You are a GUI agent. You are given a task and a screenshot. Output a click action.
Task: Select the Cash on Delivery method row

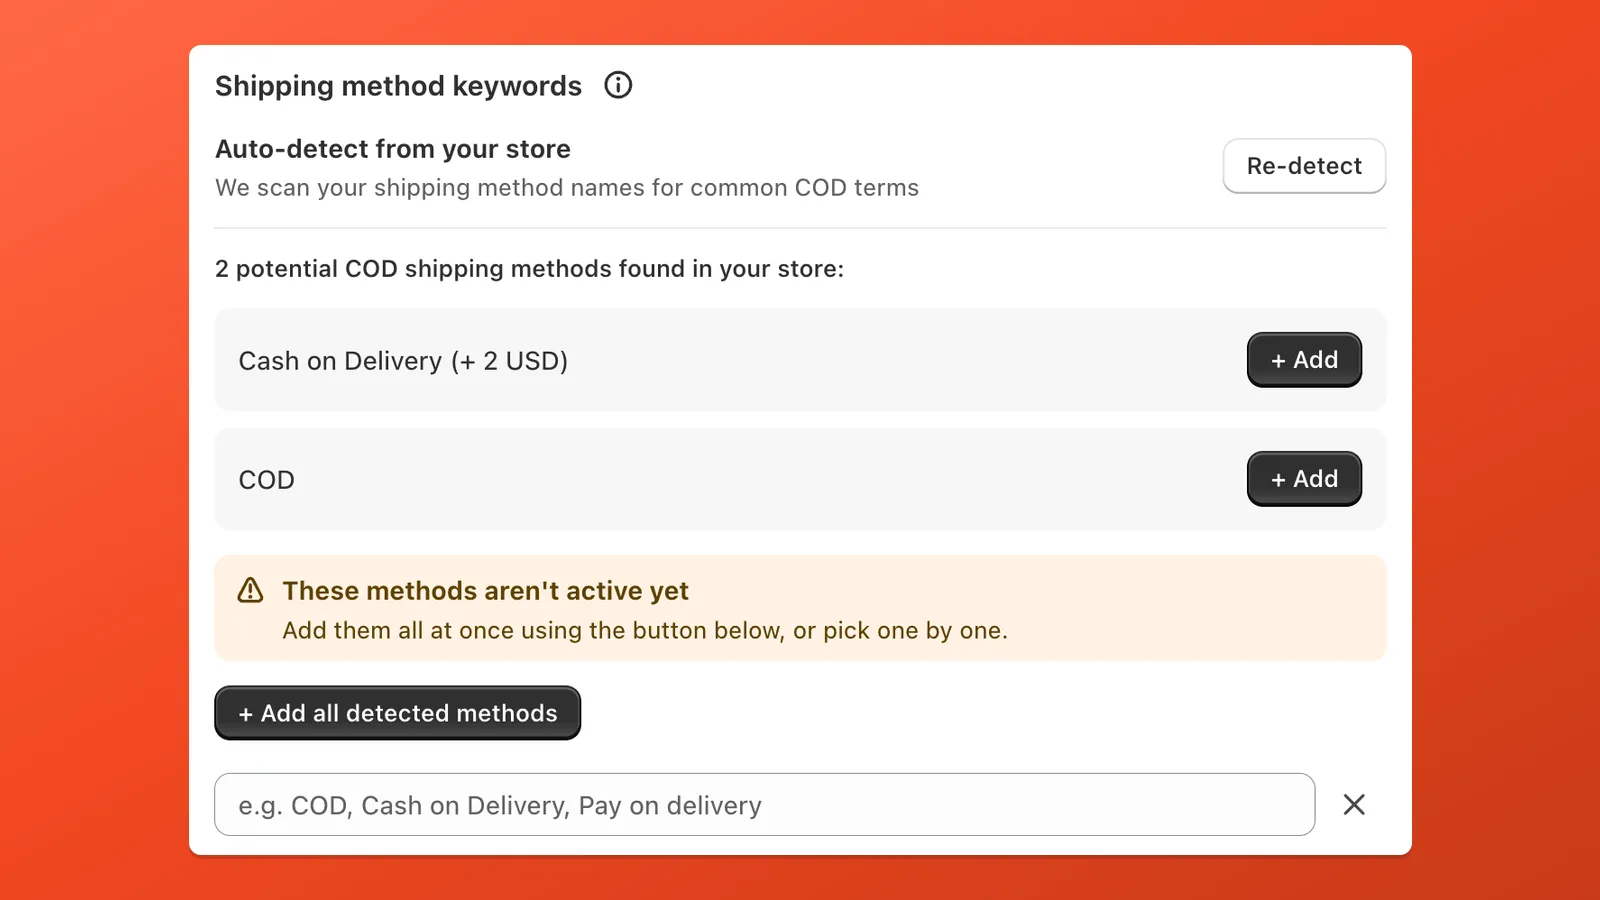pos(700,360)
